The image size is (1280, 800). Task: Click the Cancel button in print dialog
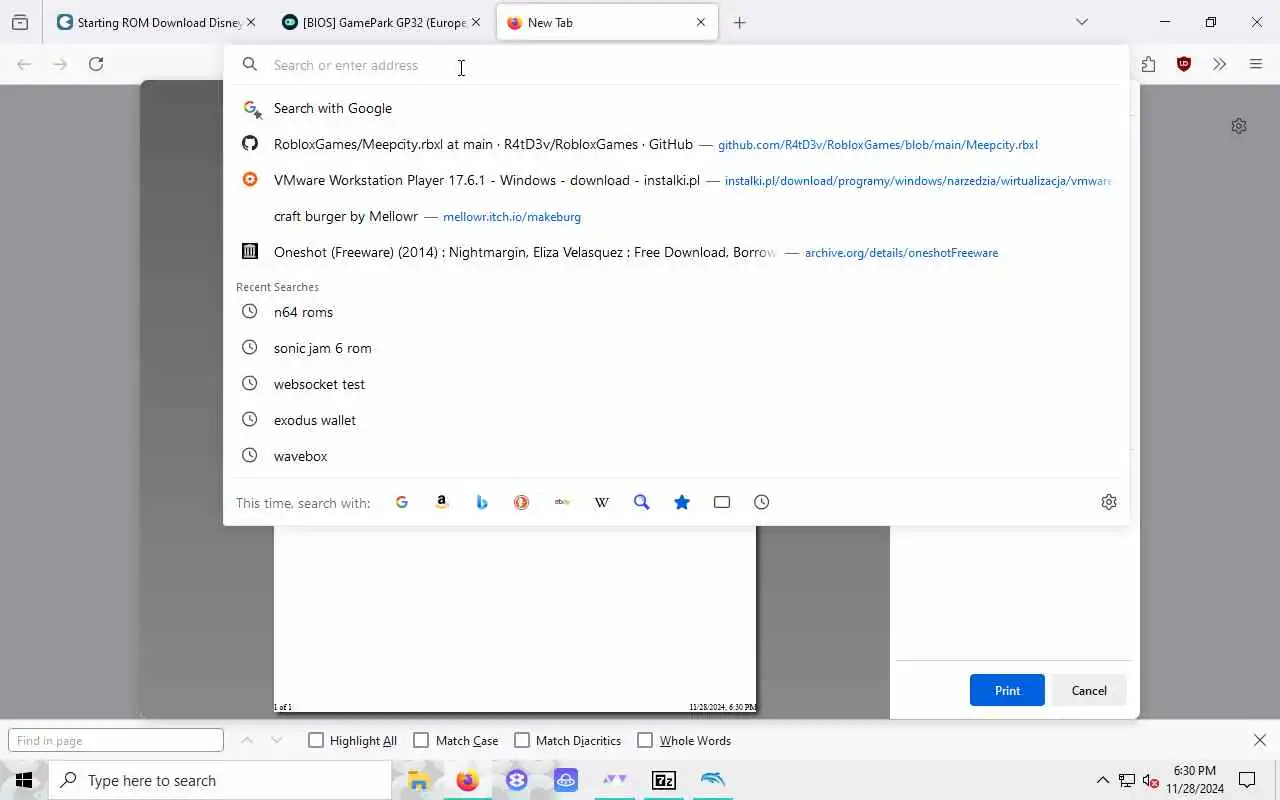pyautogui.click(x=1089, y=690)
